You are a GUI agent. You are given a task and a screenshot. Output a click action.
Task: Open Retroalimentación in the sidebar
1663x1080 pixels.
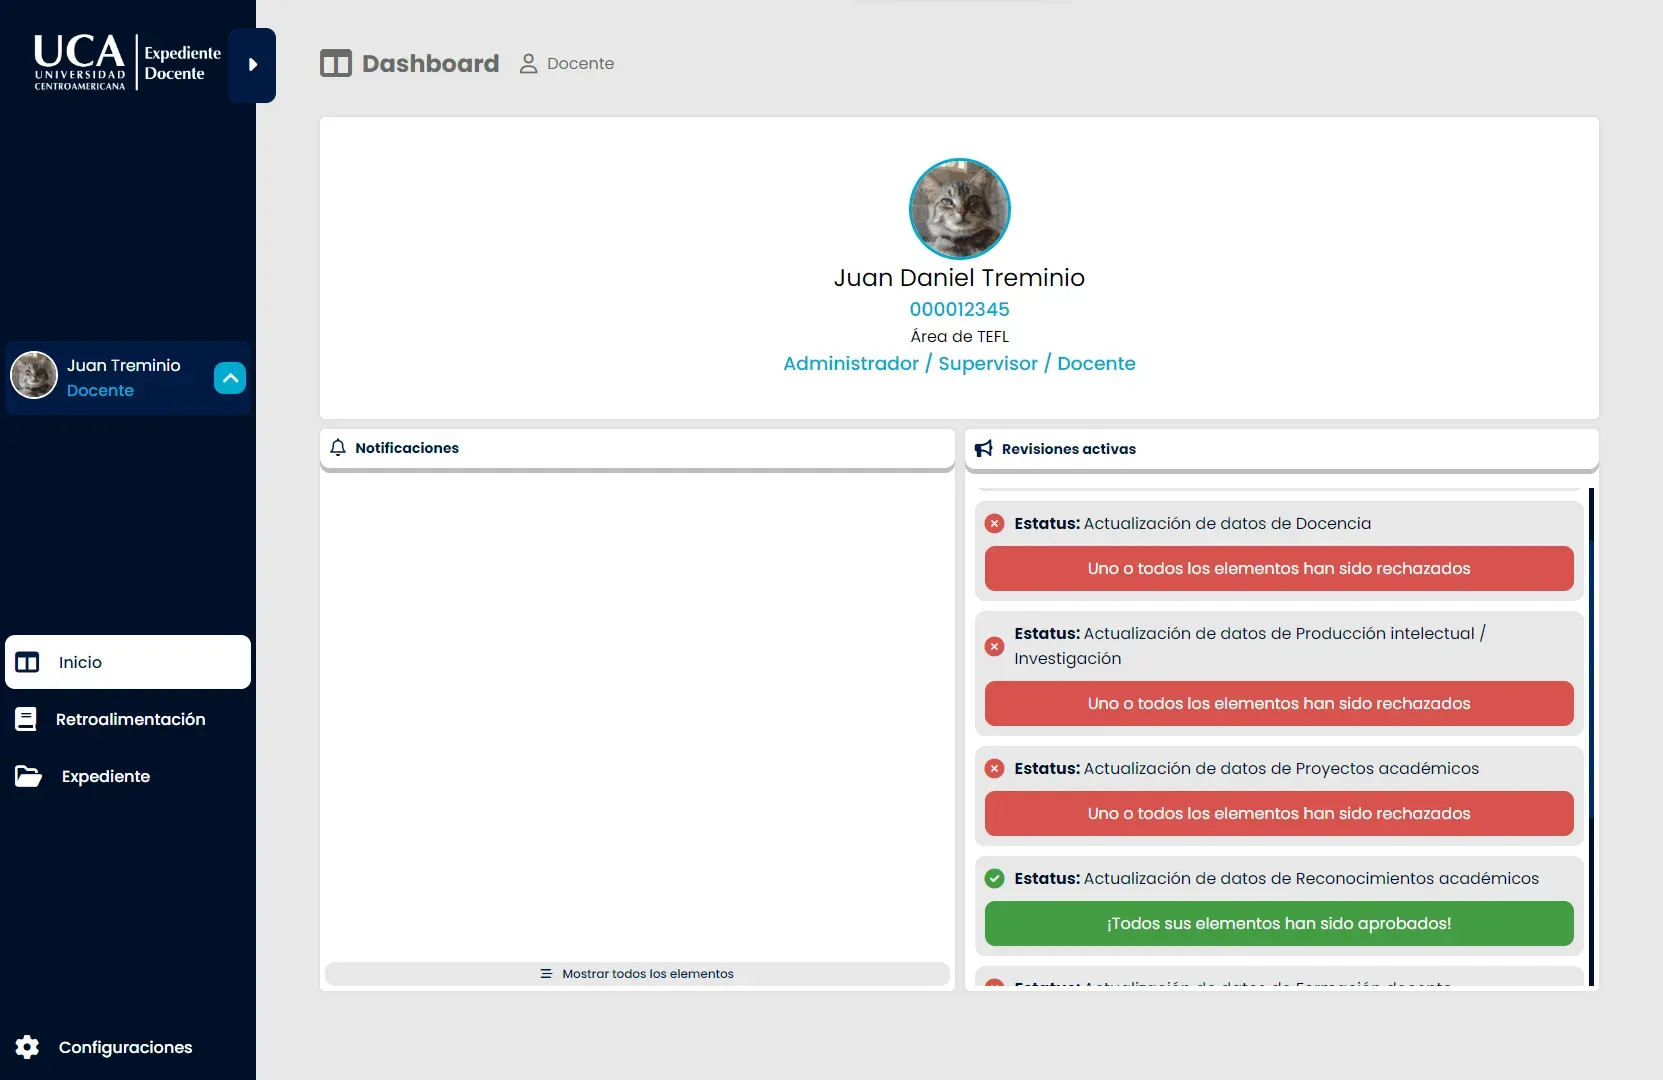[128, 719]
